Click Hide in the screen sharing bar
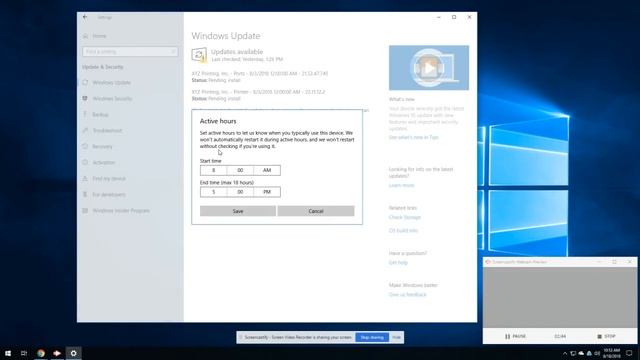Viewport: 640px width, 360px height. tap(396, 337)
